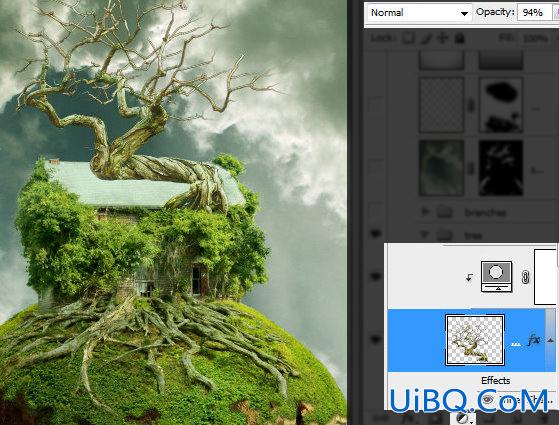
Task: Click the lock image pixels brush icon
Action: [x=426, y=38]
